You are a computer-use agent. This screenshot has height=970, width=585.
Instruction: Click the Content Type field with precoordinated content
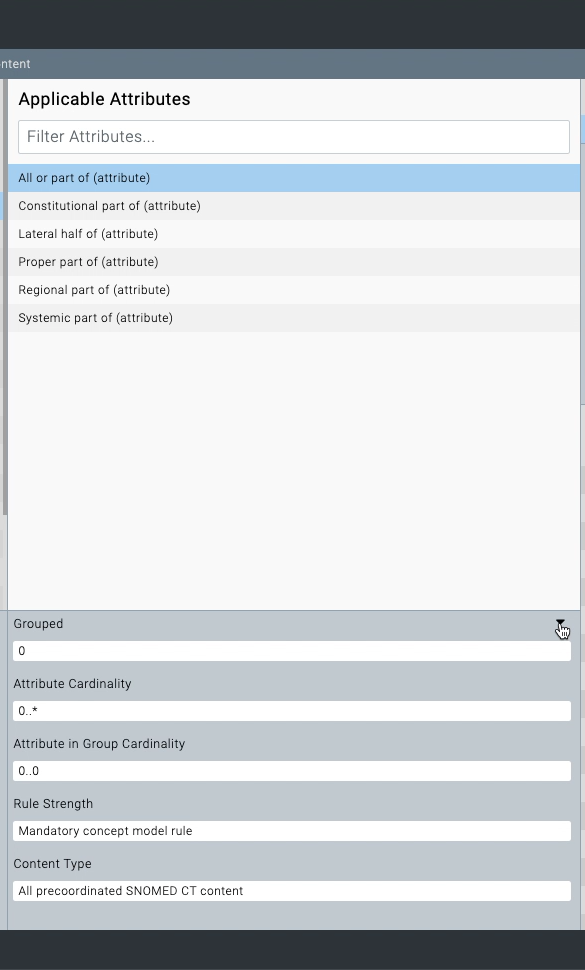coord(292,891)
